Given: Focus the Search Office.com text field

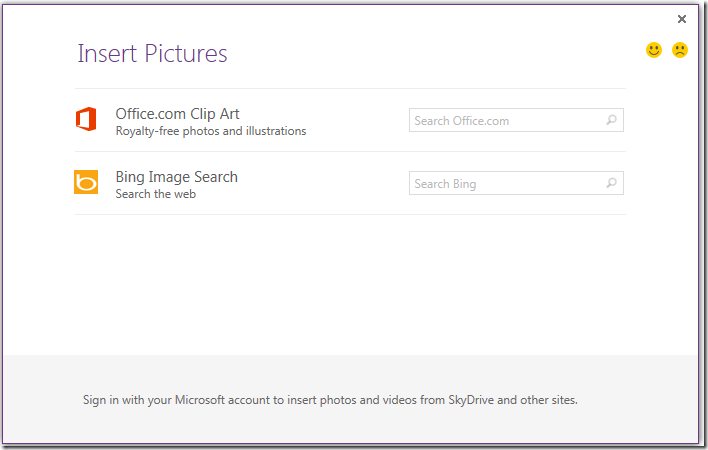Looking at the screenshot, I should pyautogui.click(x=505, y=121).
